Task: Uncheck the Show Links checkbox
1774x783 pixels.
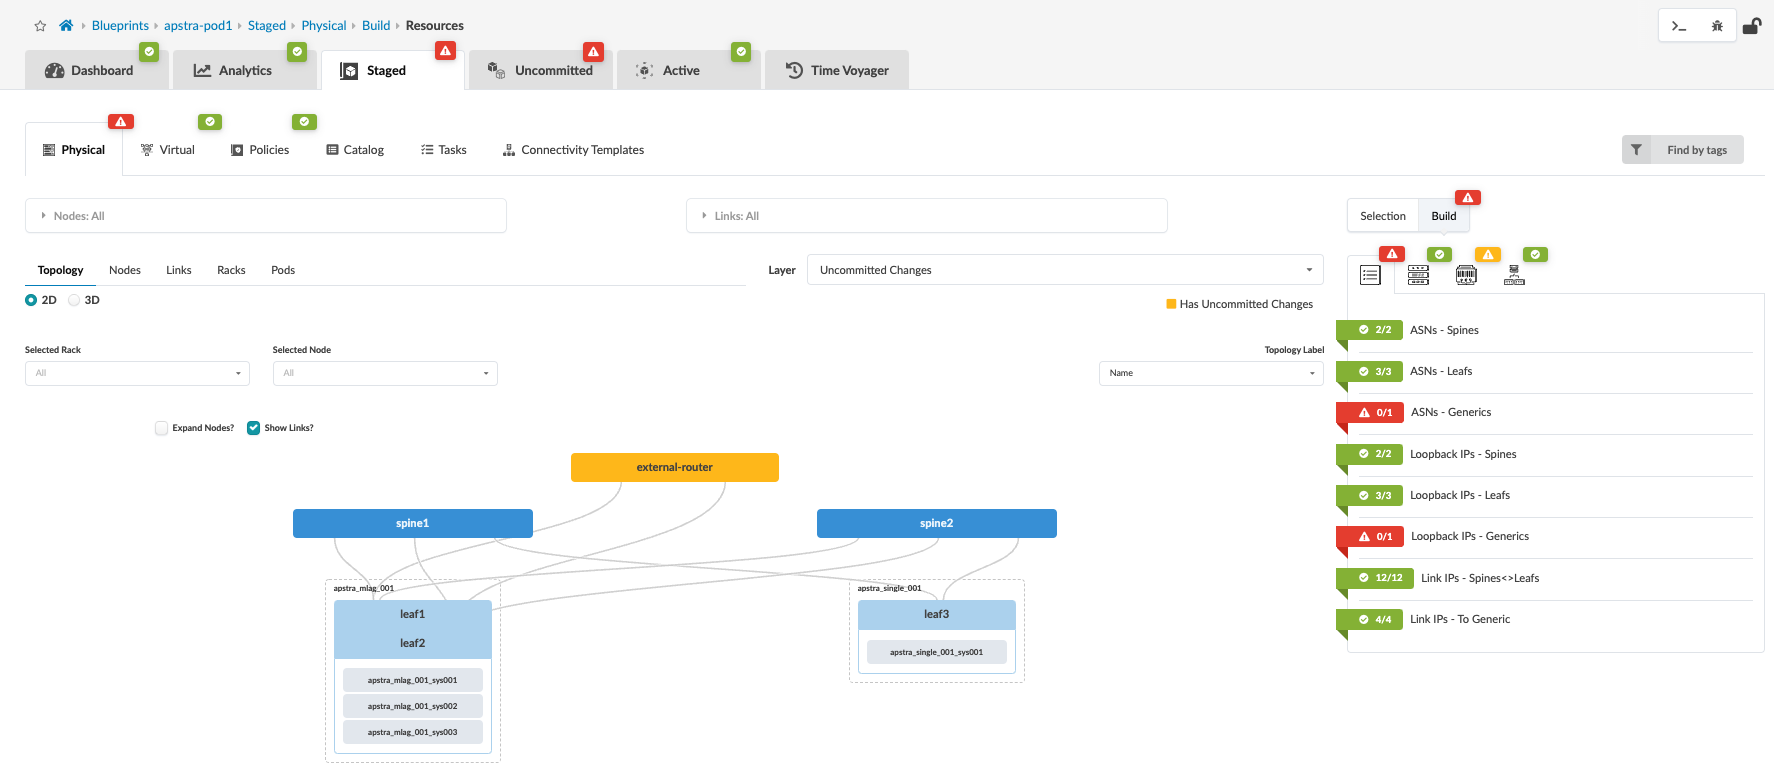Action: tap(254, 428)
